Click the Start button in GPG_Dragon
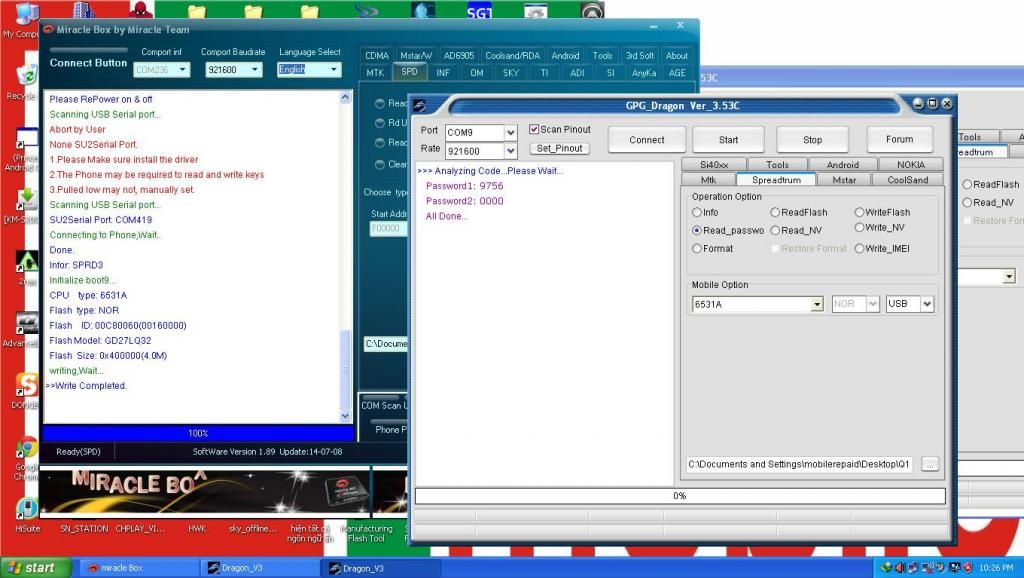The image size is (1024, 578). point(728,140)
